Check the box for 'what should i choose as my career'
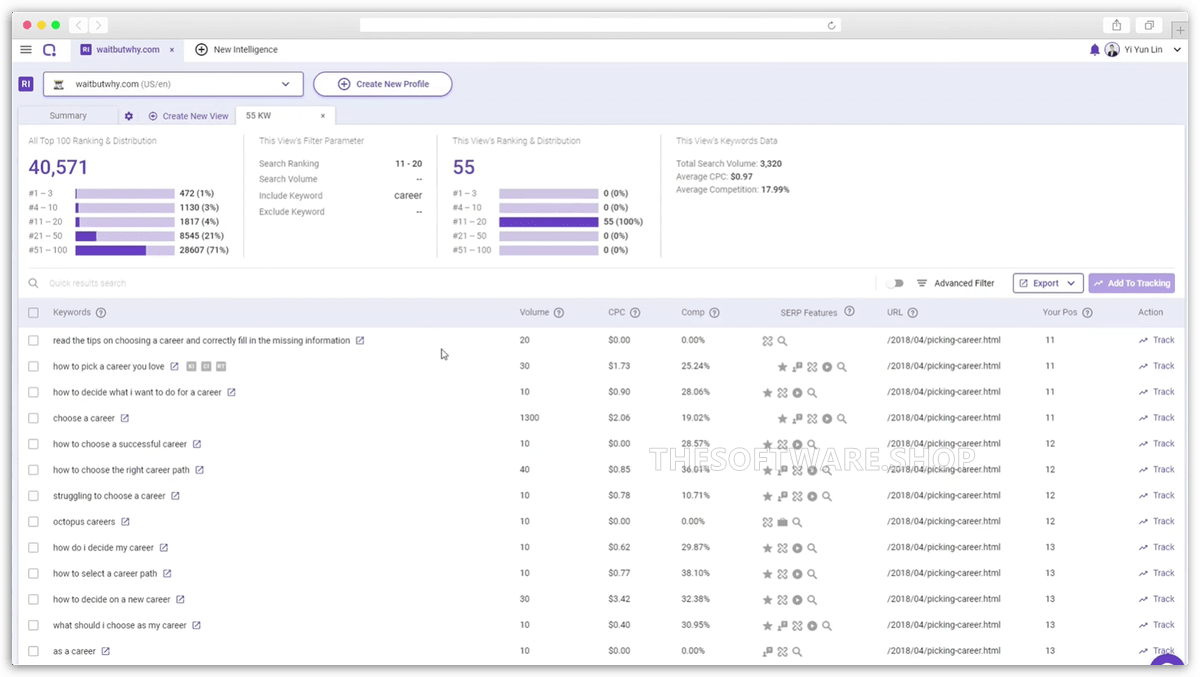Image resolution: width=1200 pixels, height=677 pixels. (x=33, y=625)
